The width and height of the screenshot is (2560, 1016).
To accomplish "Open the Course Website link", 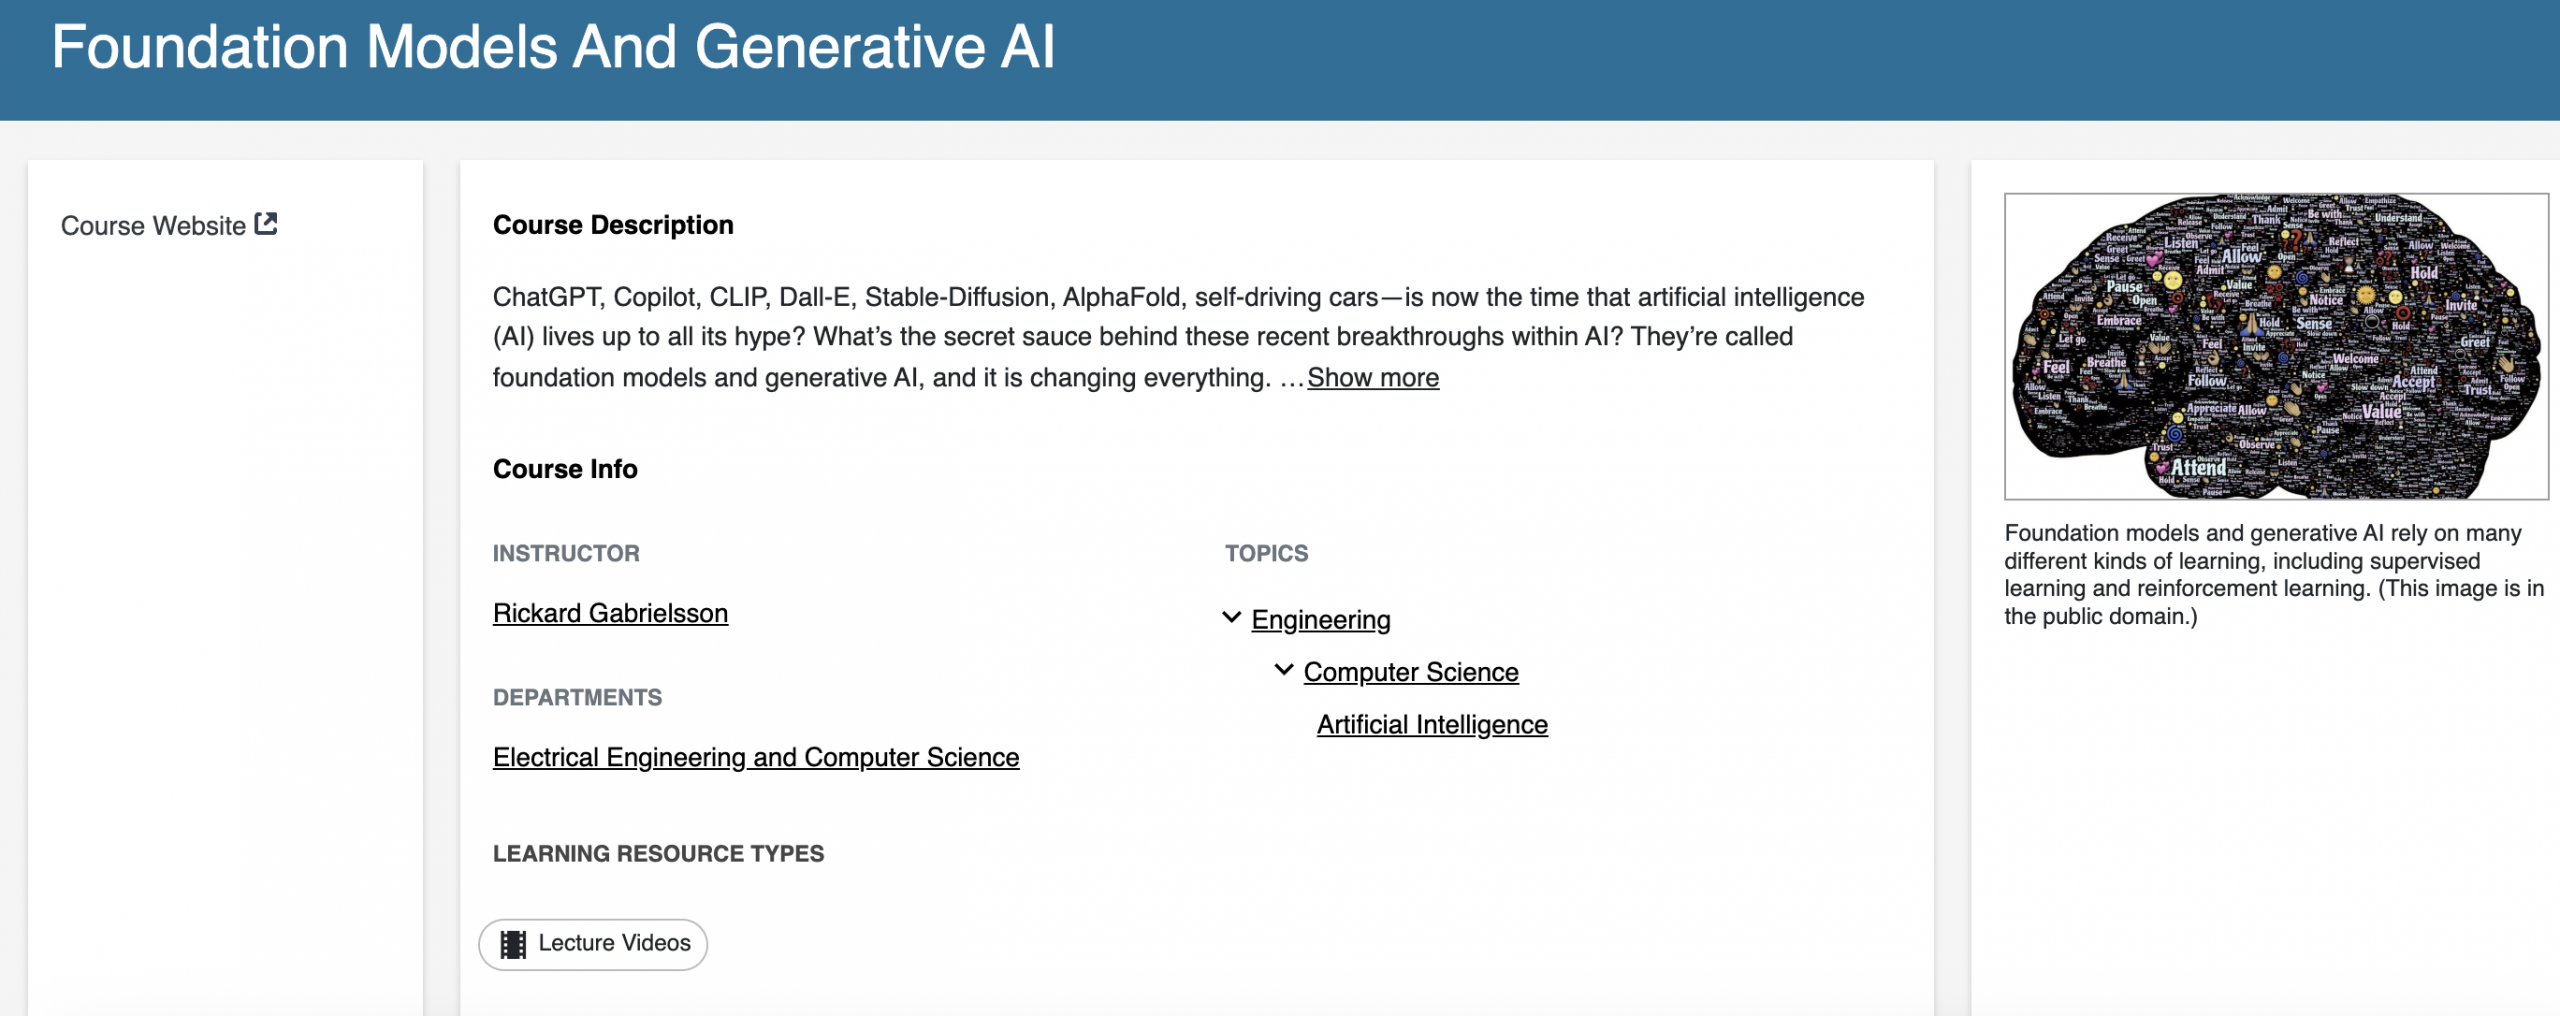I will 154,226.
